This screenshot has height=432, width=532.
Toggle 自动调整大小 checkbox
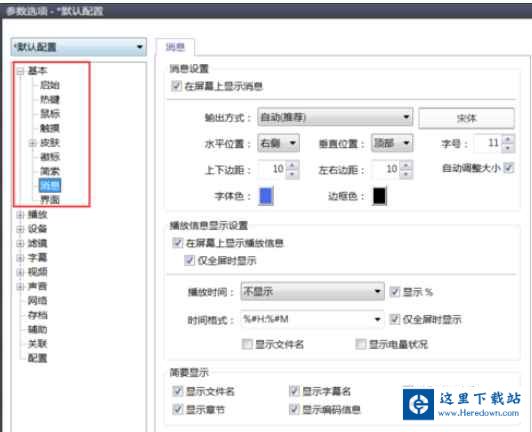click(x=508, y=167)
